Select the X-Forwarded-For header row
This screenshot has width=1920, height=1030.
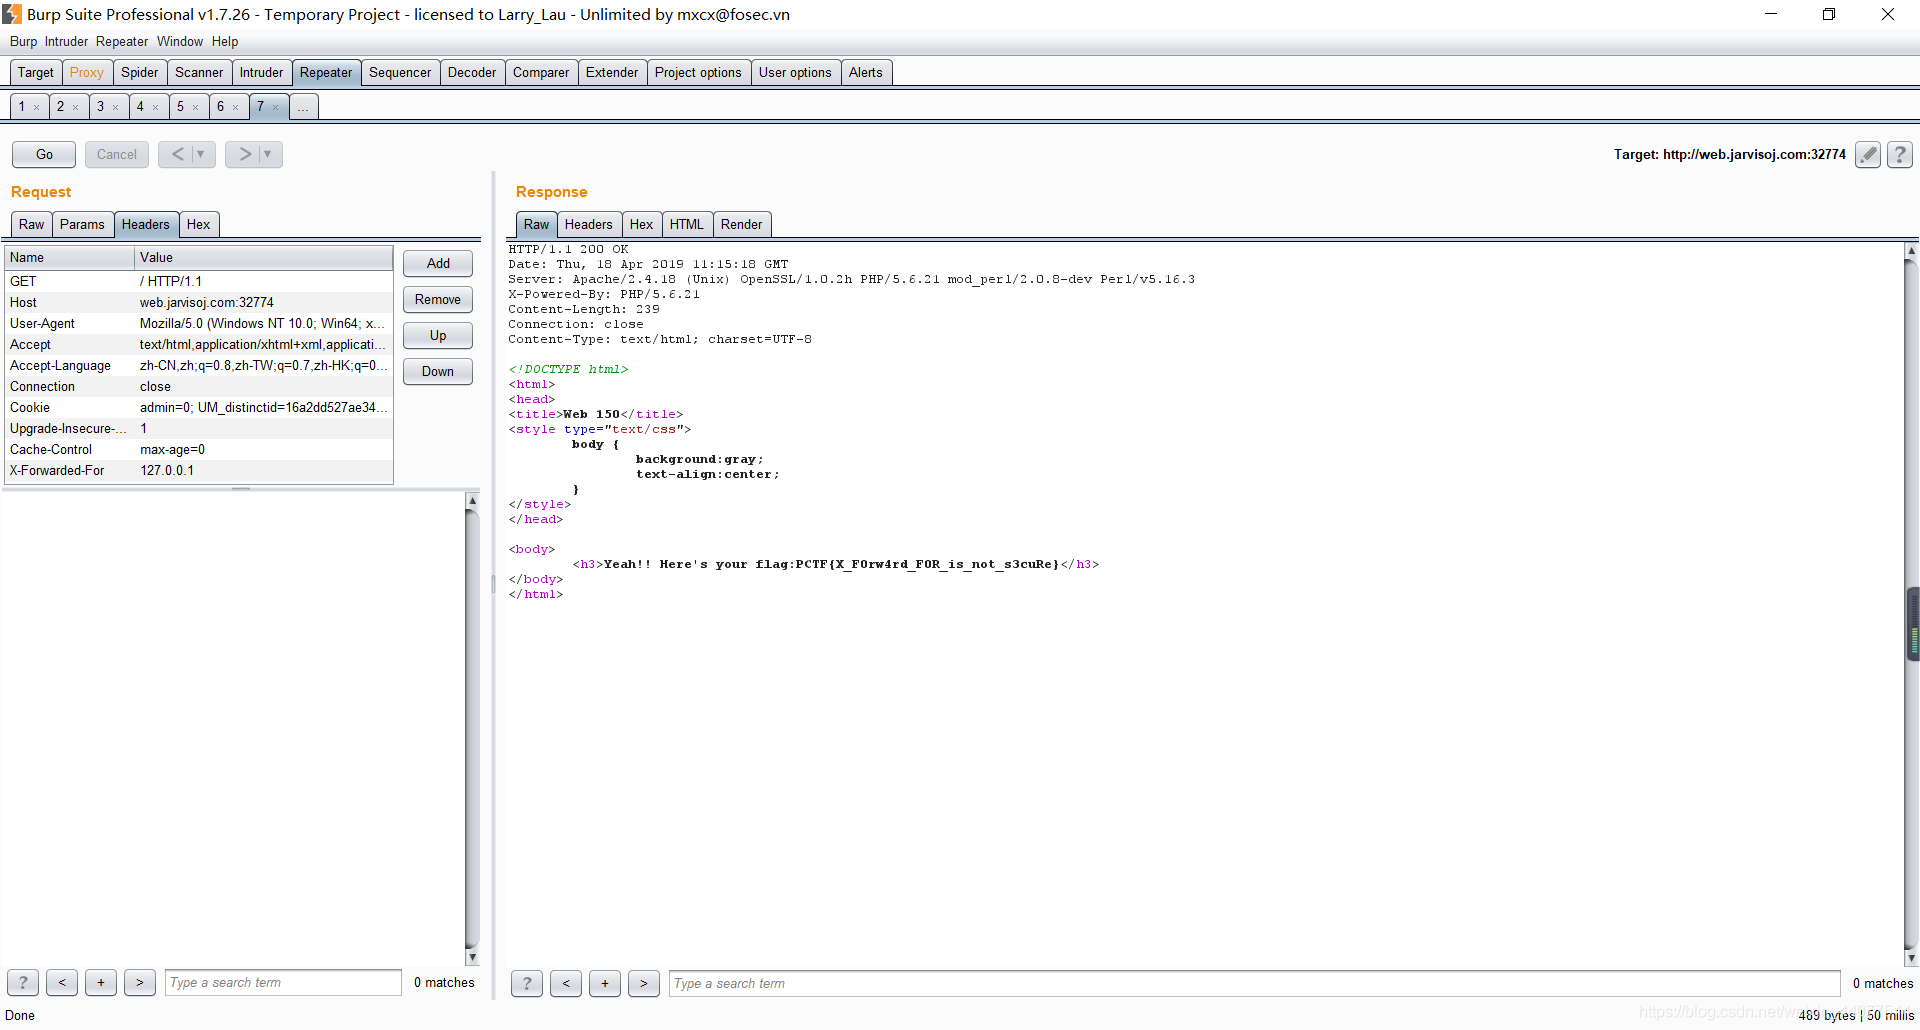click(199, 470)
